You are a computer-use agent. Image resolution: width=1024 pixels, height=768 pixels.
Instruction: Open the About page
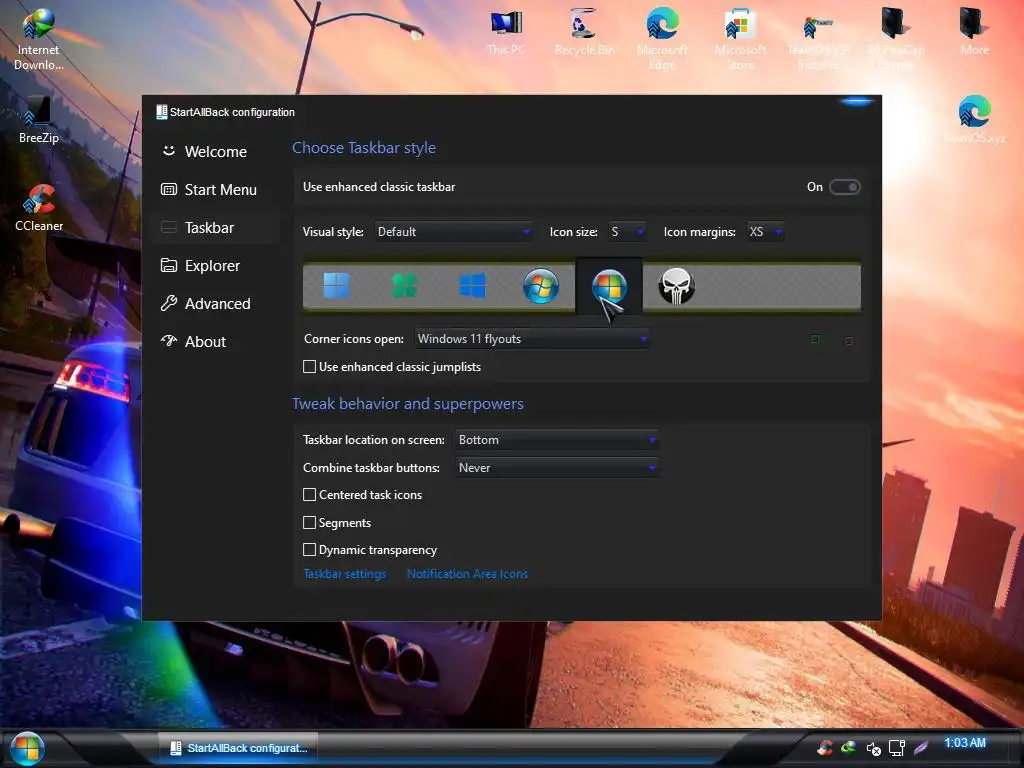point(216,342)
